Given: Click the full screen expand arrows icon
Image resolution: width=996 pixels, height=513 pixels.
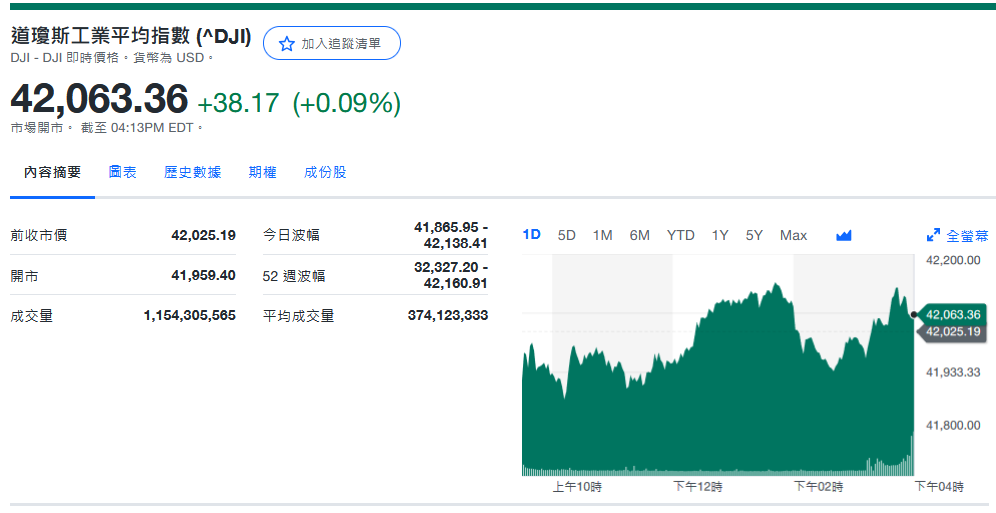Looking at the screenshot, I should click(933, 236).
